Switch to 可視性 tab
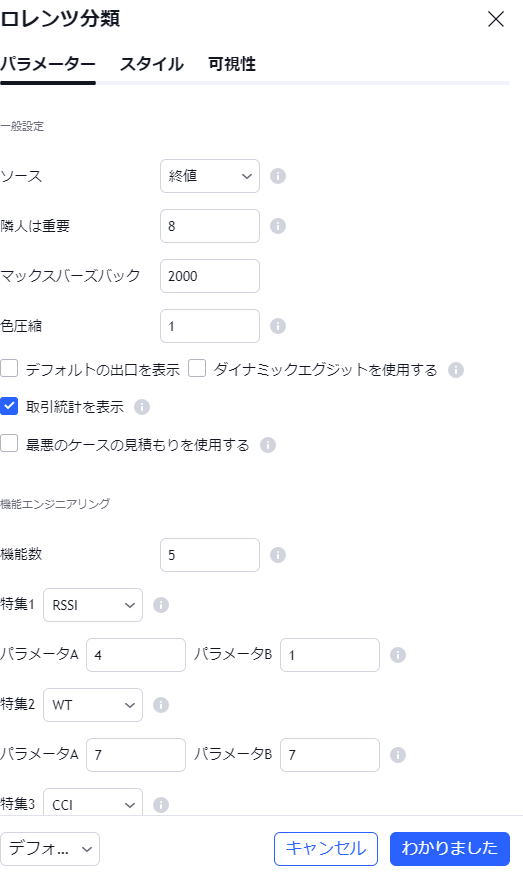This screenshot has width=523, height=873. (x=232, y=64)
